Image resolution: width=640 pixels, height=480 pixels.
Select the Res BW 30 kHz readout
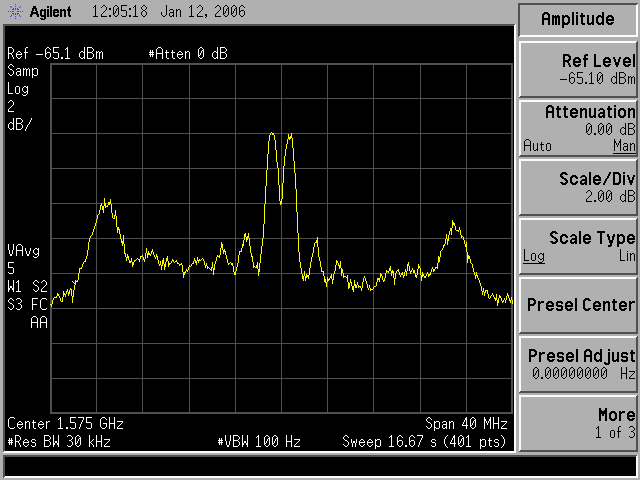point(58,440)
